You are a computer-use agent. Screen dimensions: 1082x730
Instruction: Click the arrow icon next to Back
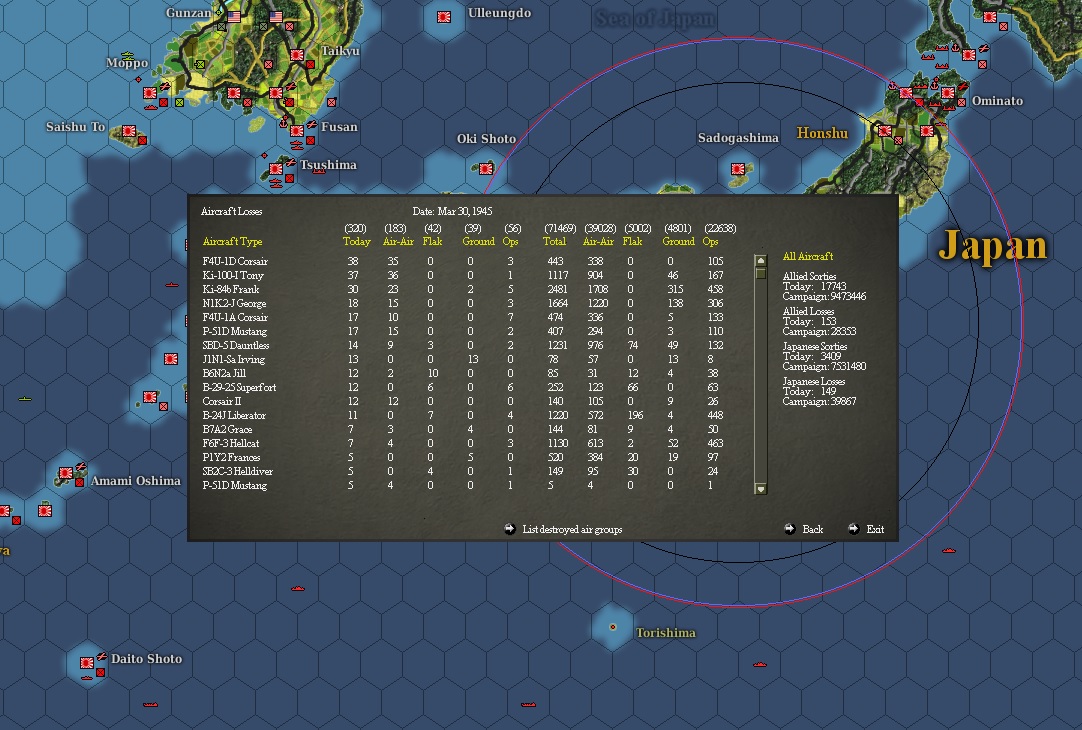coord(790,529)
